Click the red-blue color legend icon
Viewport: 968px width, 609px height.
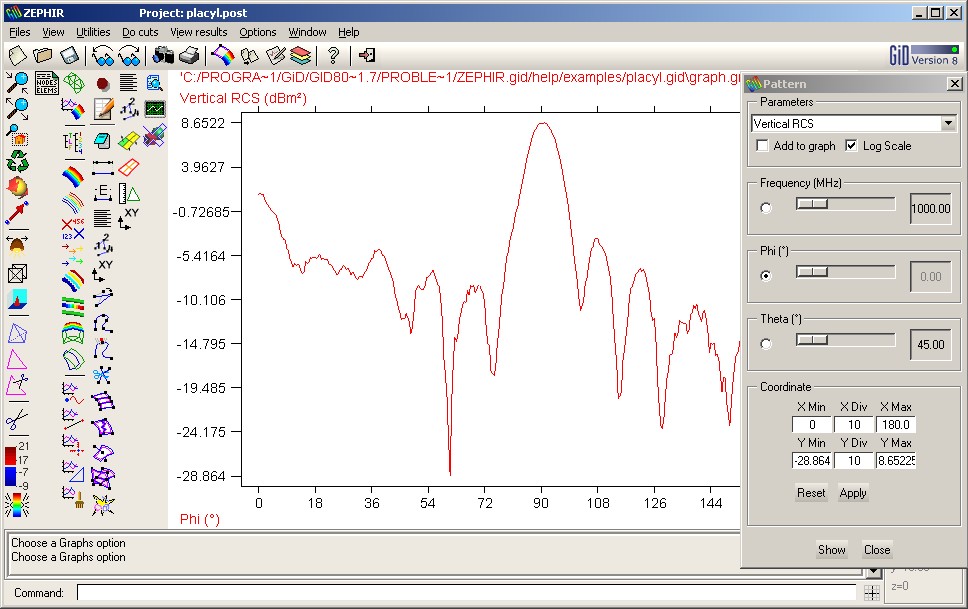[17, 465]
